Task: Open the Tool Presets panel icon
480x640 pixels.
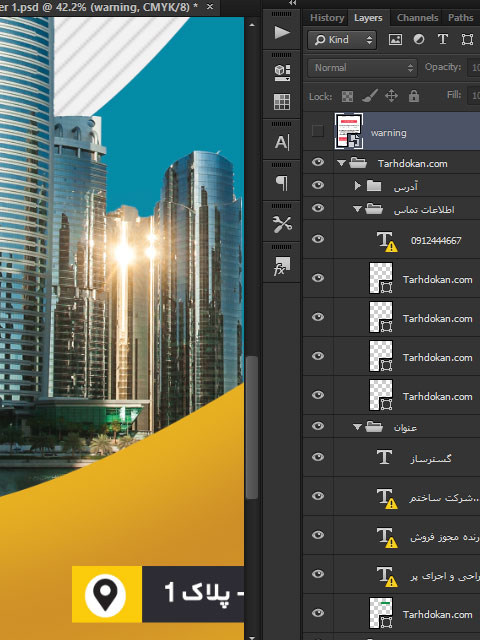Action: (x=282, y=224)
